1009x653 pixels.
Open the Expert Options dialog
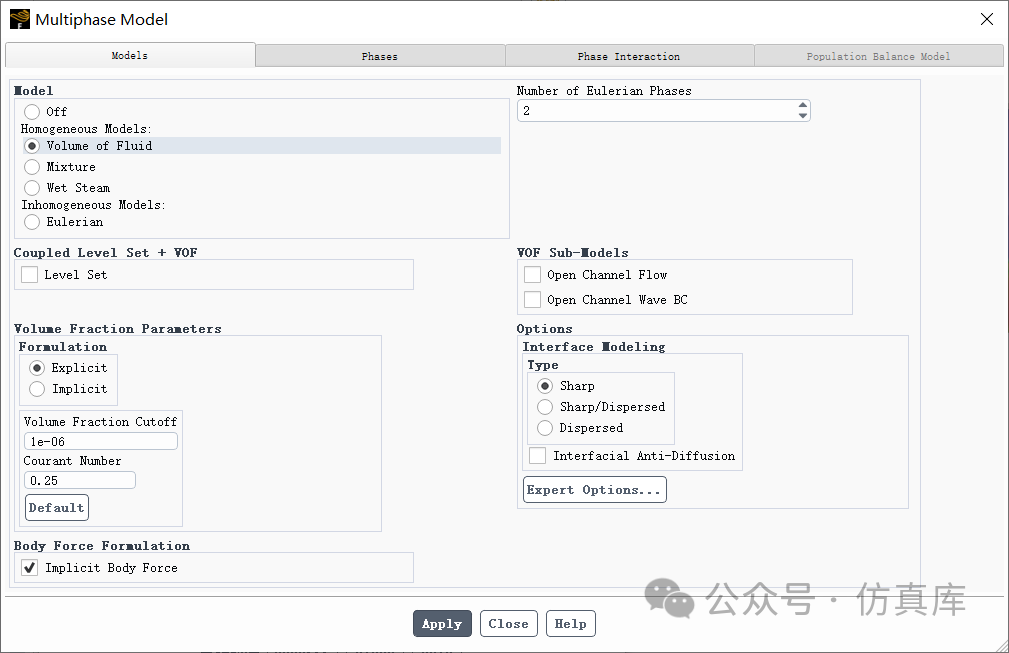click(x=594, y=489)
